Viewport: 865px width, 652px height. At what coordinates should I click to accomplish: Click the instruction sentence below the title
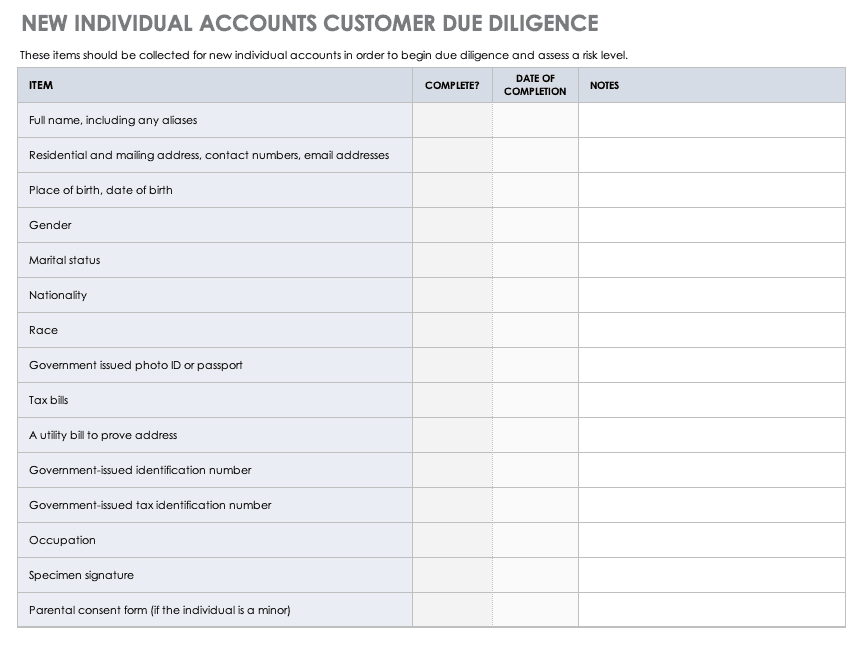coord(324,55)
